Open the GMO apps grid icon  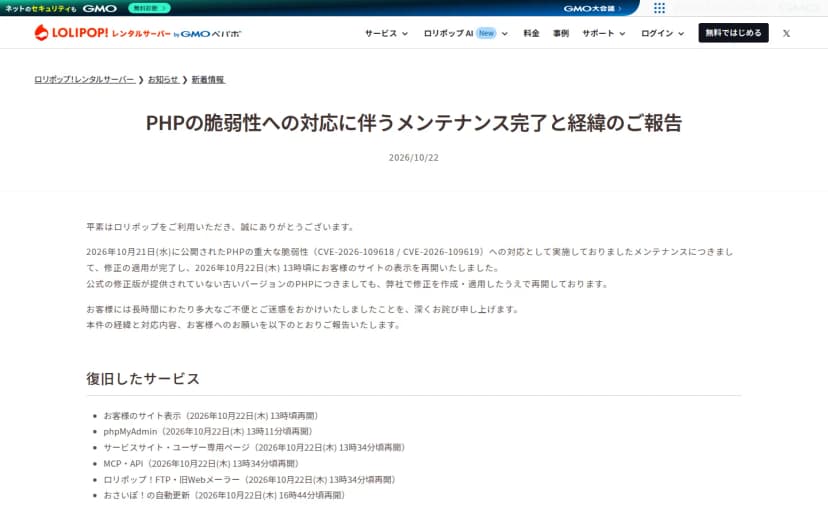point(659,8)
